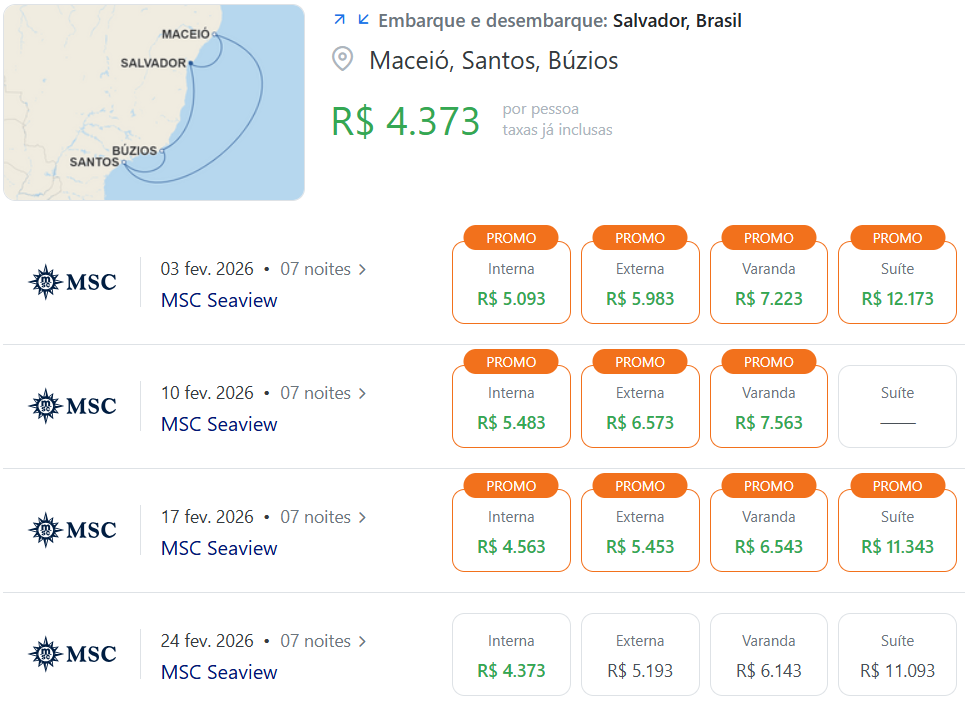965x701 pixels.
Task: Click the MSC logo for 03 fev. sailing
Action: pyautogui.click(x=73, y=282)
